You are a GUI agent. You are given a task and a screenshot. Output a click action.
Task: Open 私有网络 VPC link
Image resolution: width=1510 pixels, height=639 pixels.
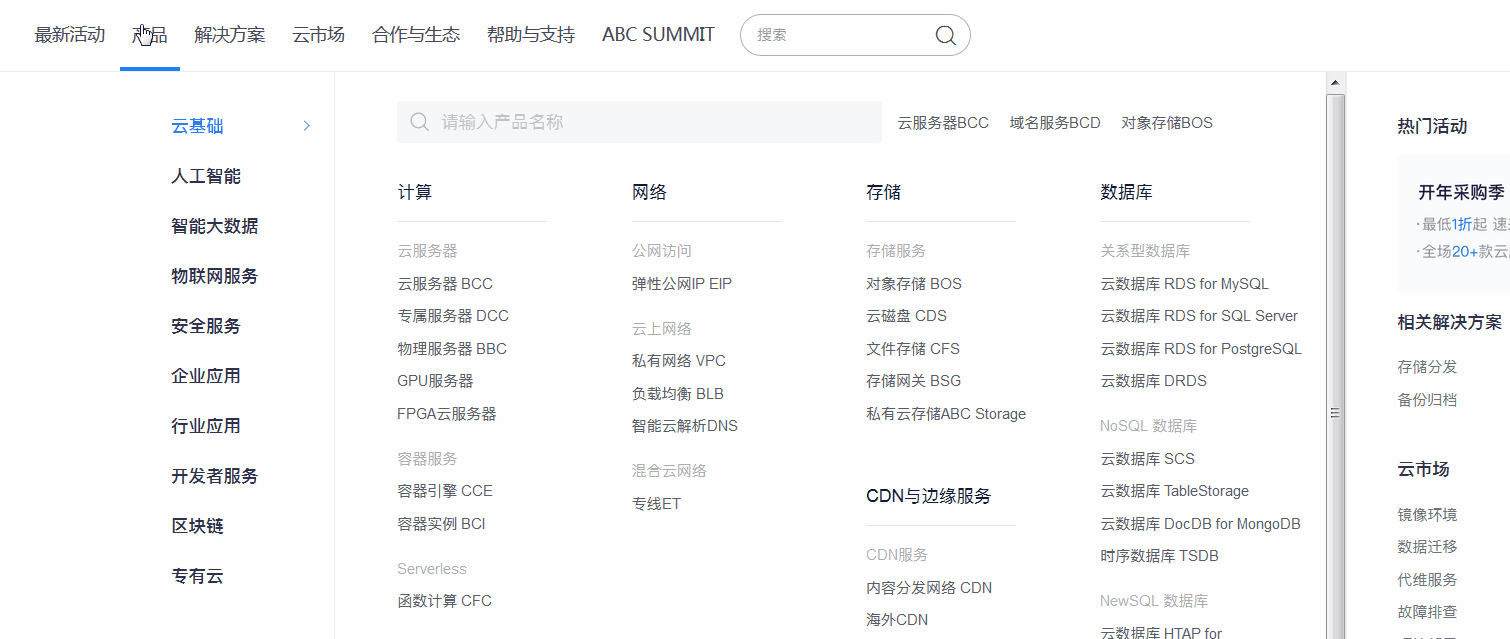click(x=679, y=361)
